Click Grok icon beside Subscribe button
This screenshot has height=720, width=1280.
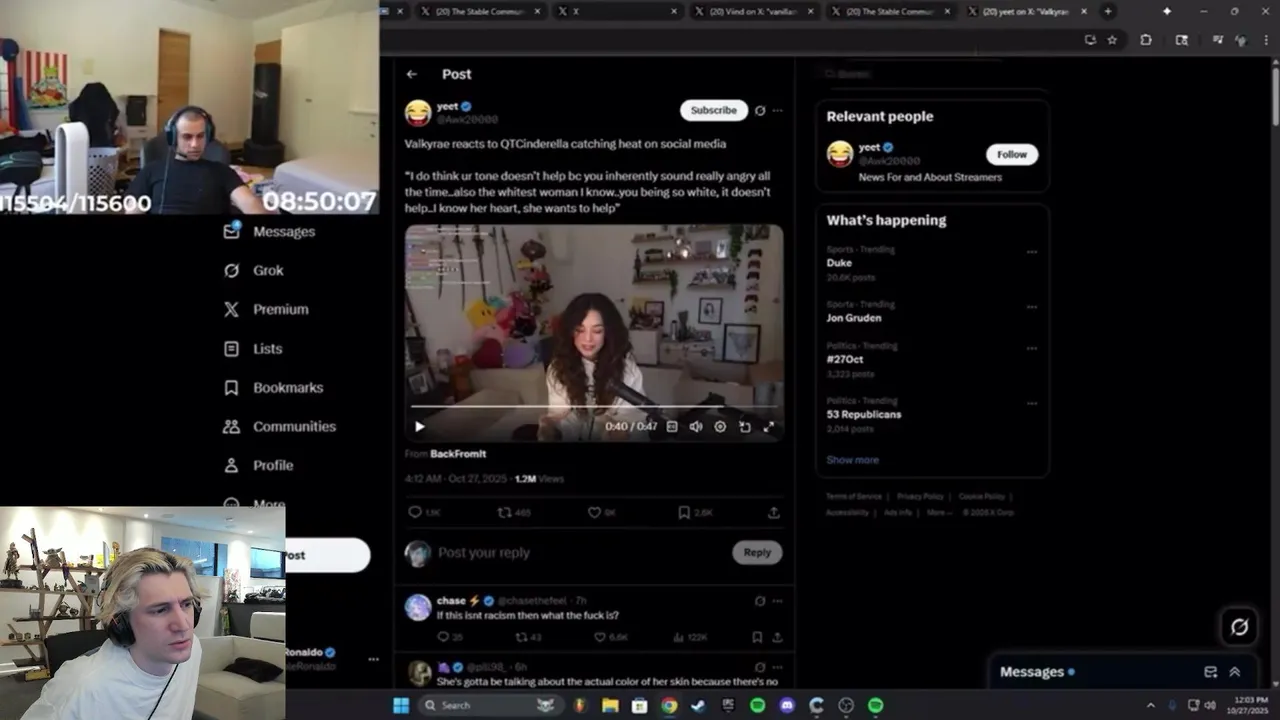[760, 111]
